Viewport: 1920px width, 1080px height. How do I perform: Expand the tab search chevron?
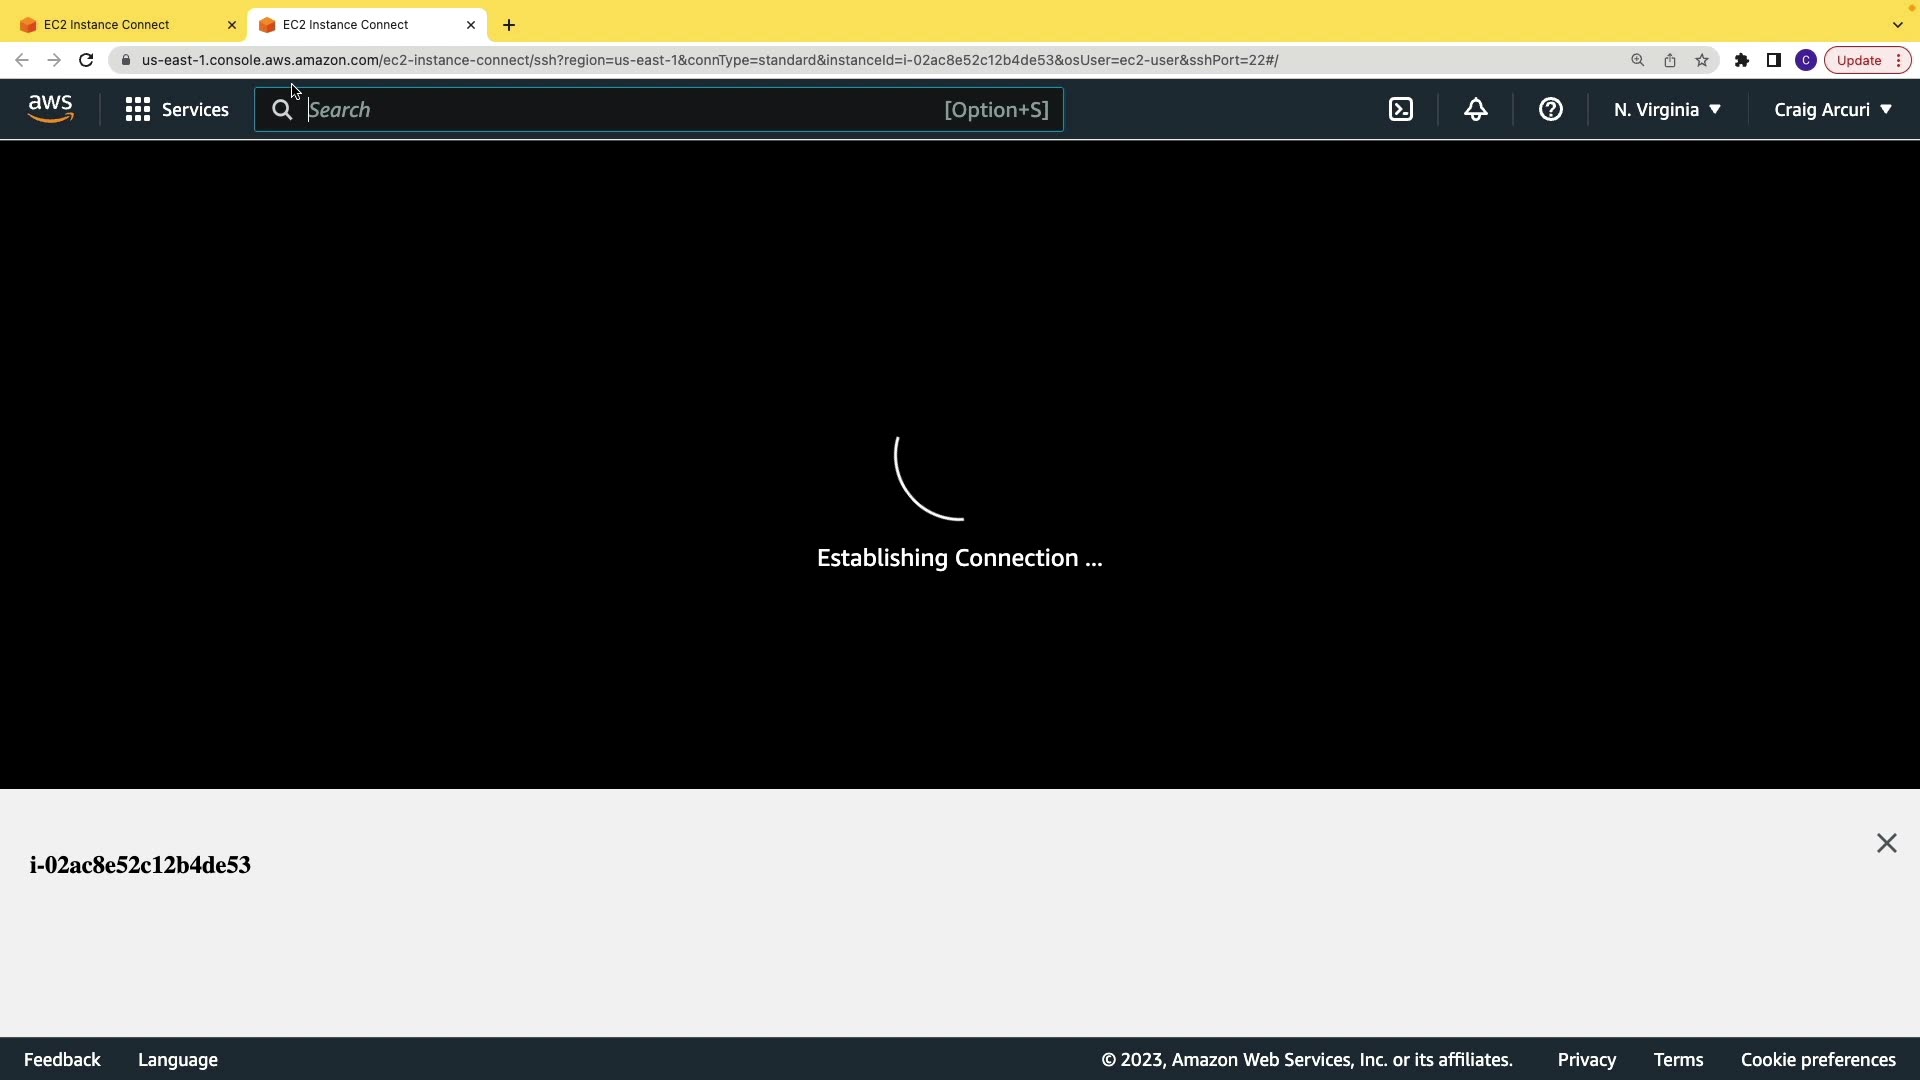coord(1898,25)
